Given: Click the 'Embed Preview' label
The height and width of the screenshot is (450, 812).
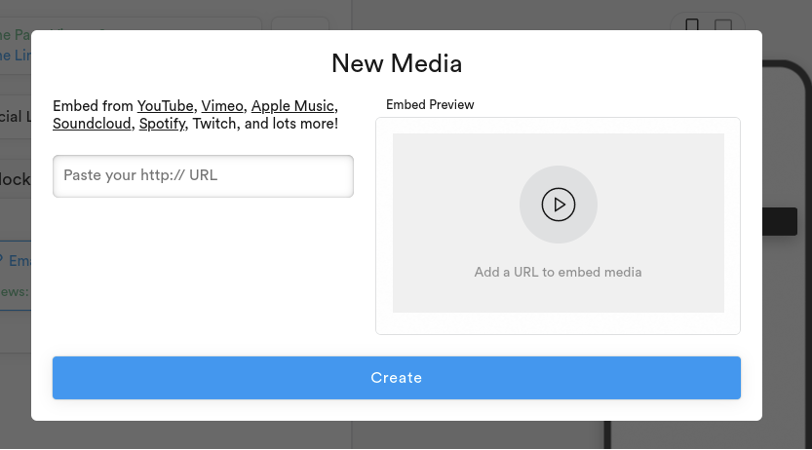Looking at the screenshot, I should [430, 105].
